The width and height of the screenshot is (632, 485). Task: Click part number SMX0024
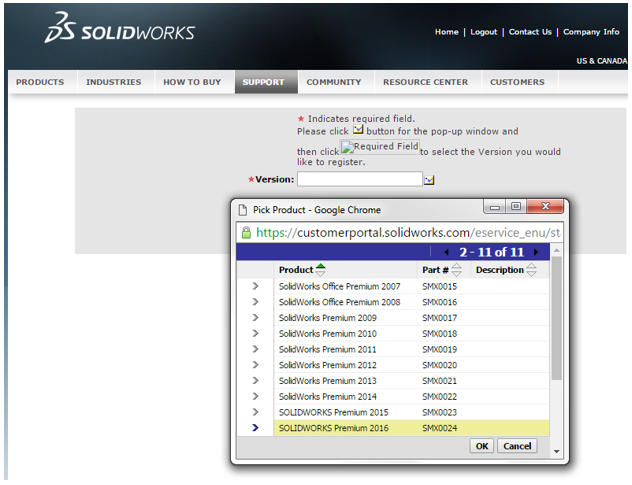click(x=439, y=428)
